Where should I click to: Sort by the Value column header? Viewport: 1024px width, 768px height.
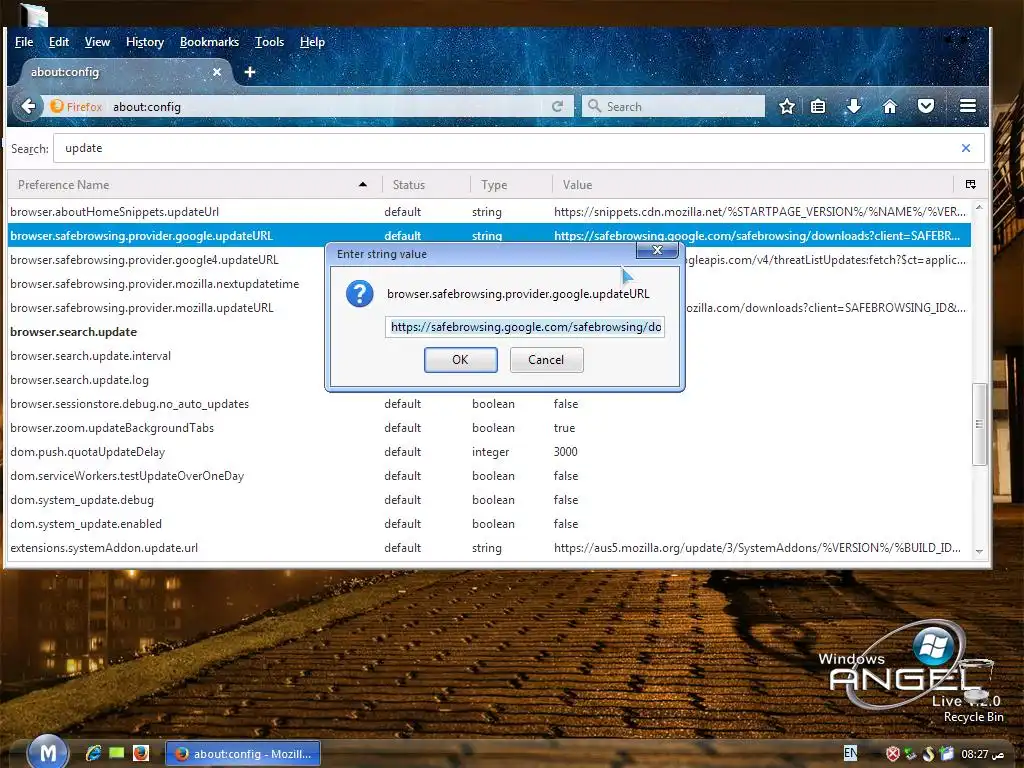pos(753,185)
